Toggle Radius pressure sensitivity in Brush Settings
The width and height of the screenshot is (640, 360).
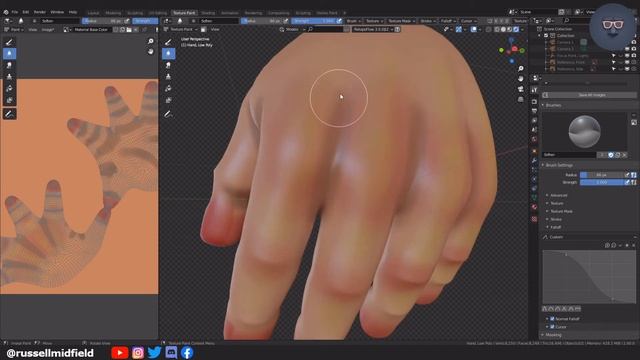627,175
